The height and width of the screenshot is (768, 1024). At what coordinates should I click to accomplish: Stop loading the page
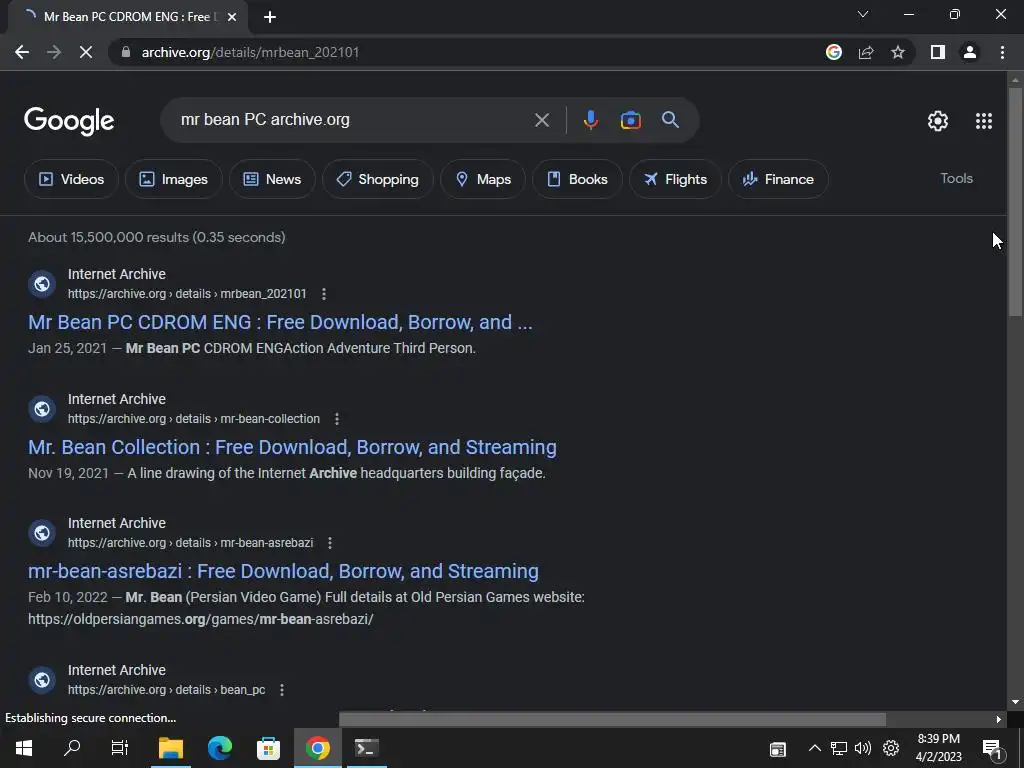(x=86, y=52)
